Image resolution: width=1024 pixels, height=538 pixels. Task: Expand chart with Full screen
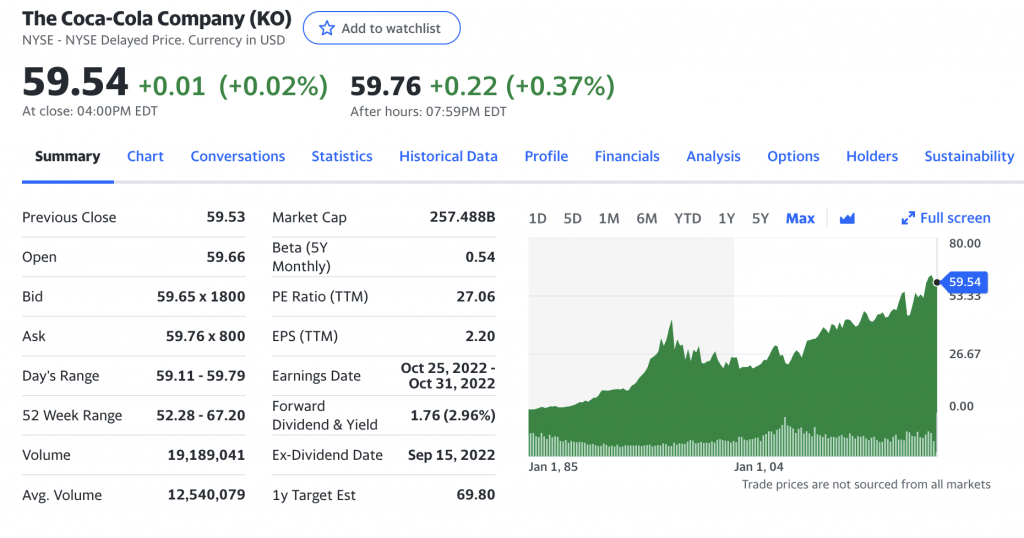(x=945, y=218)
